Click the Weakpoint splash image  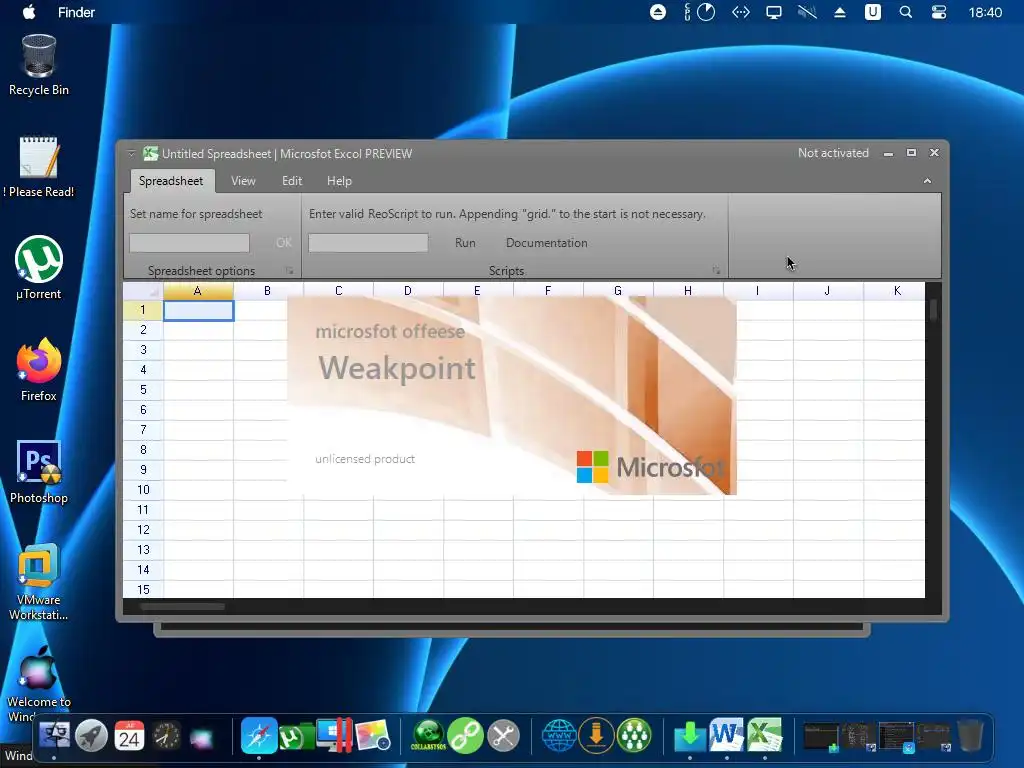512,396
